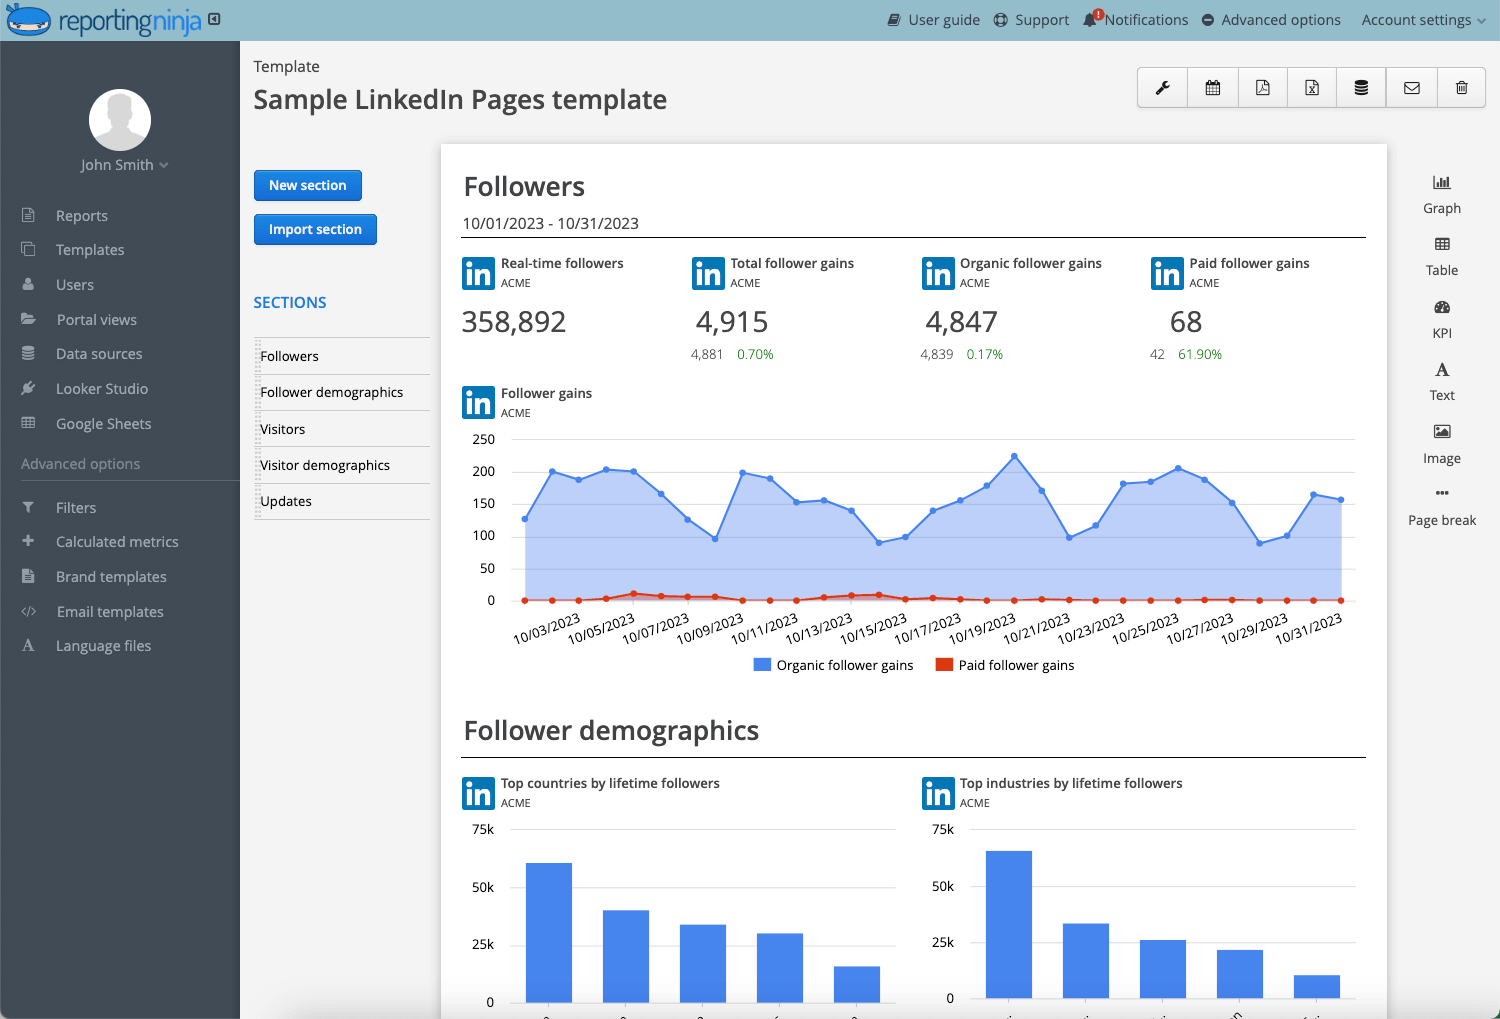This screenshot has height=1019, width=1500.
Task: Export the template as PDF
Action: pos(1262,87)
